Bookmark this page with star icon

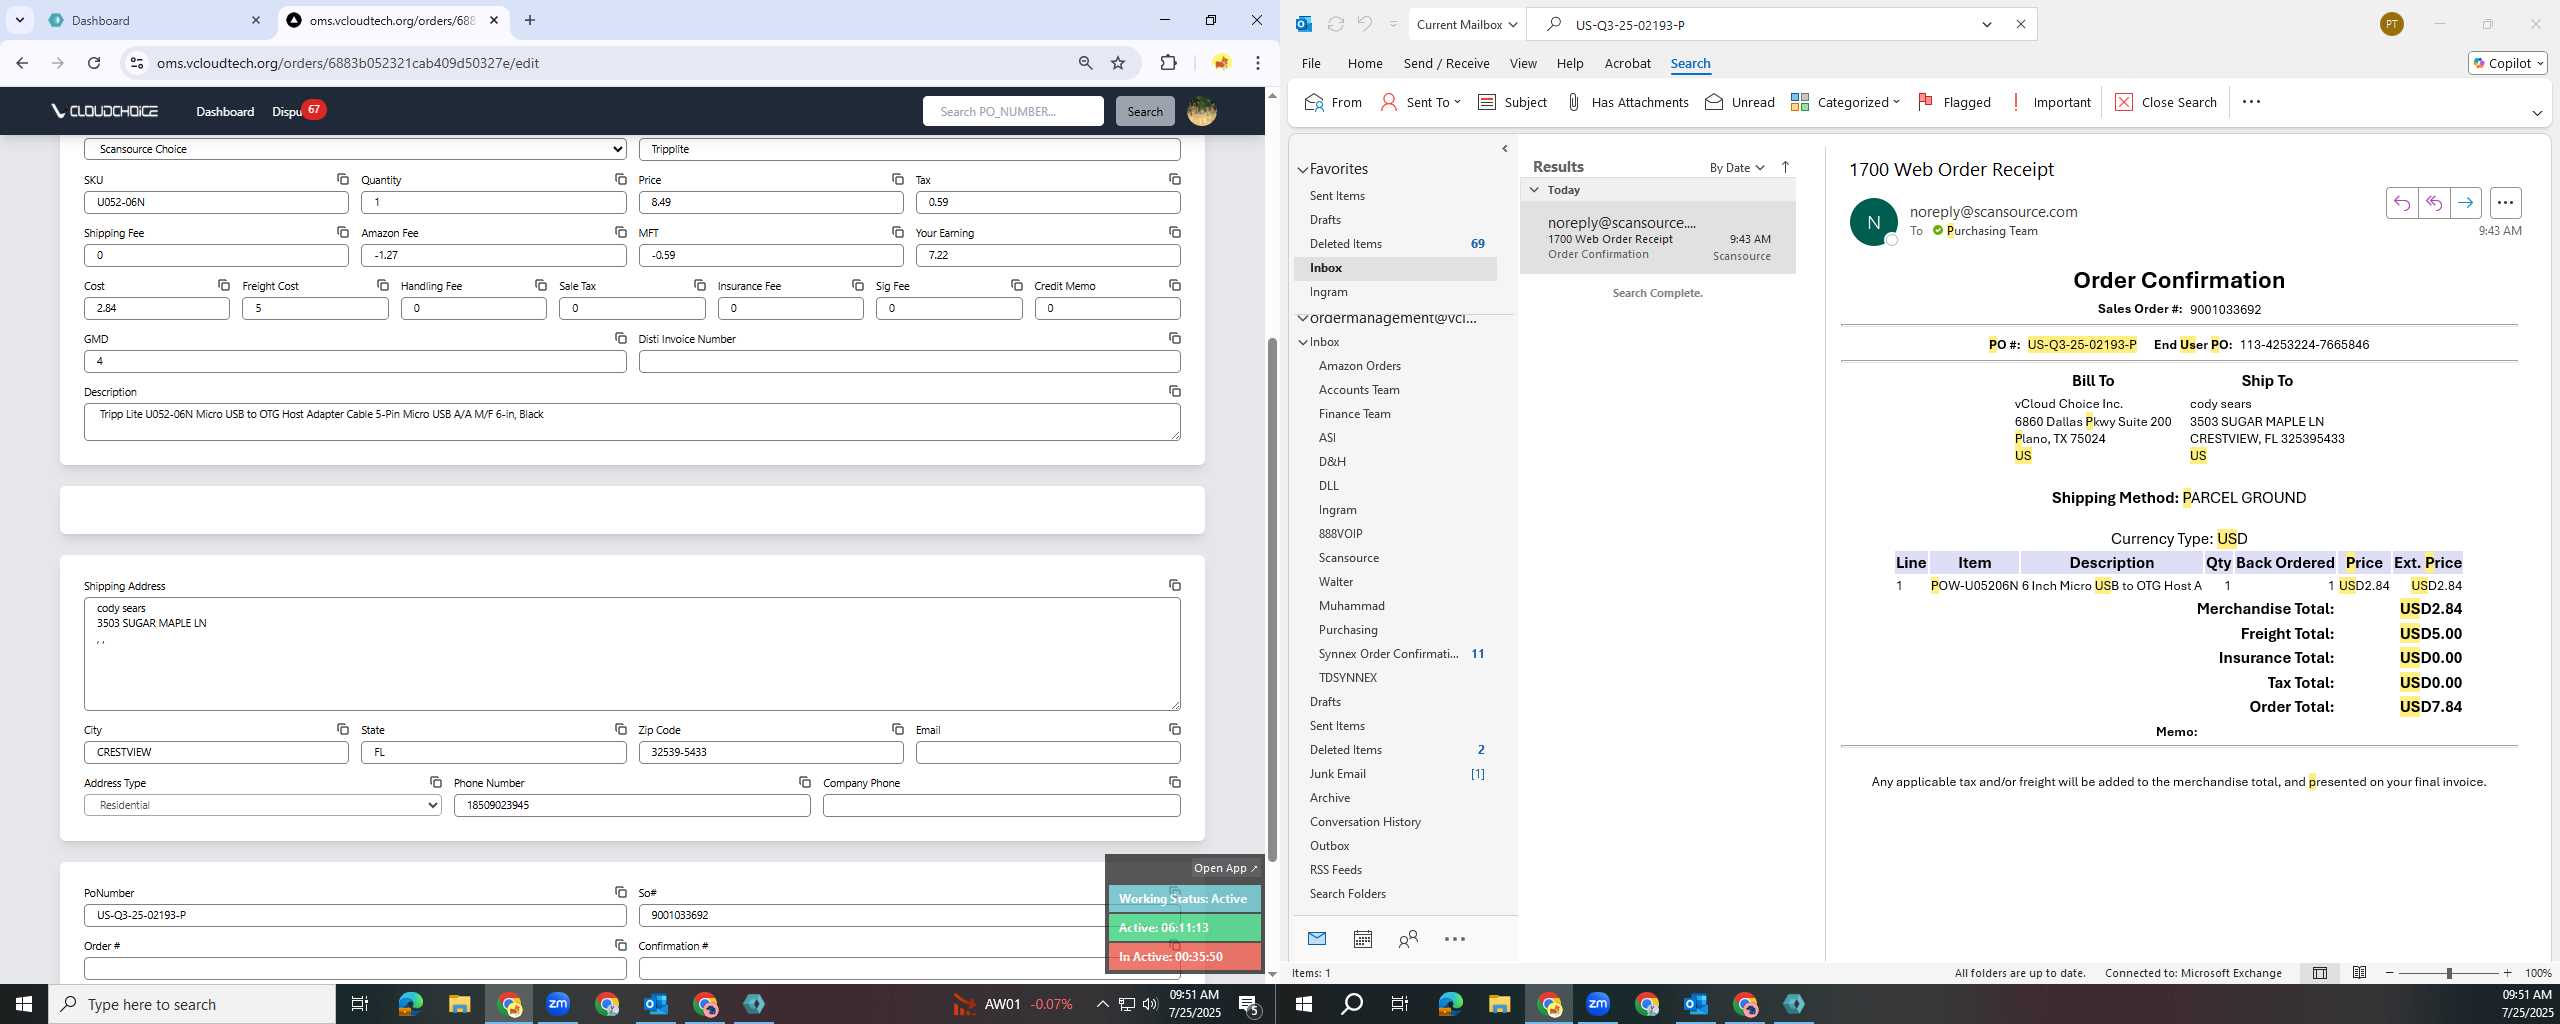point(1118,63)
